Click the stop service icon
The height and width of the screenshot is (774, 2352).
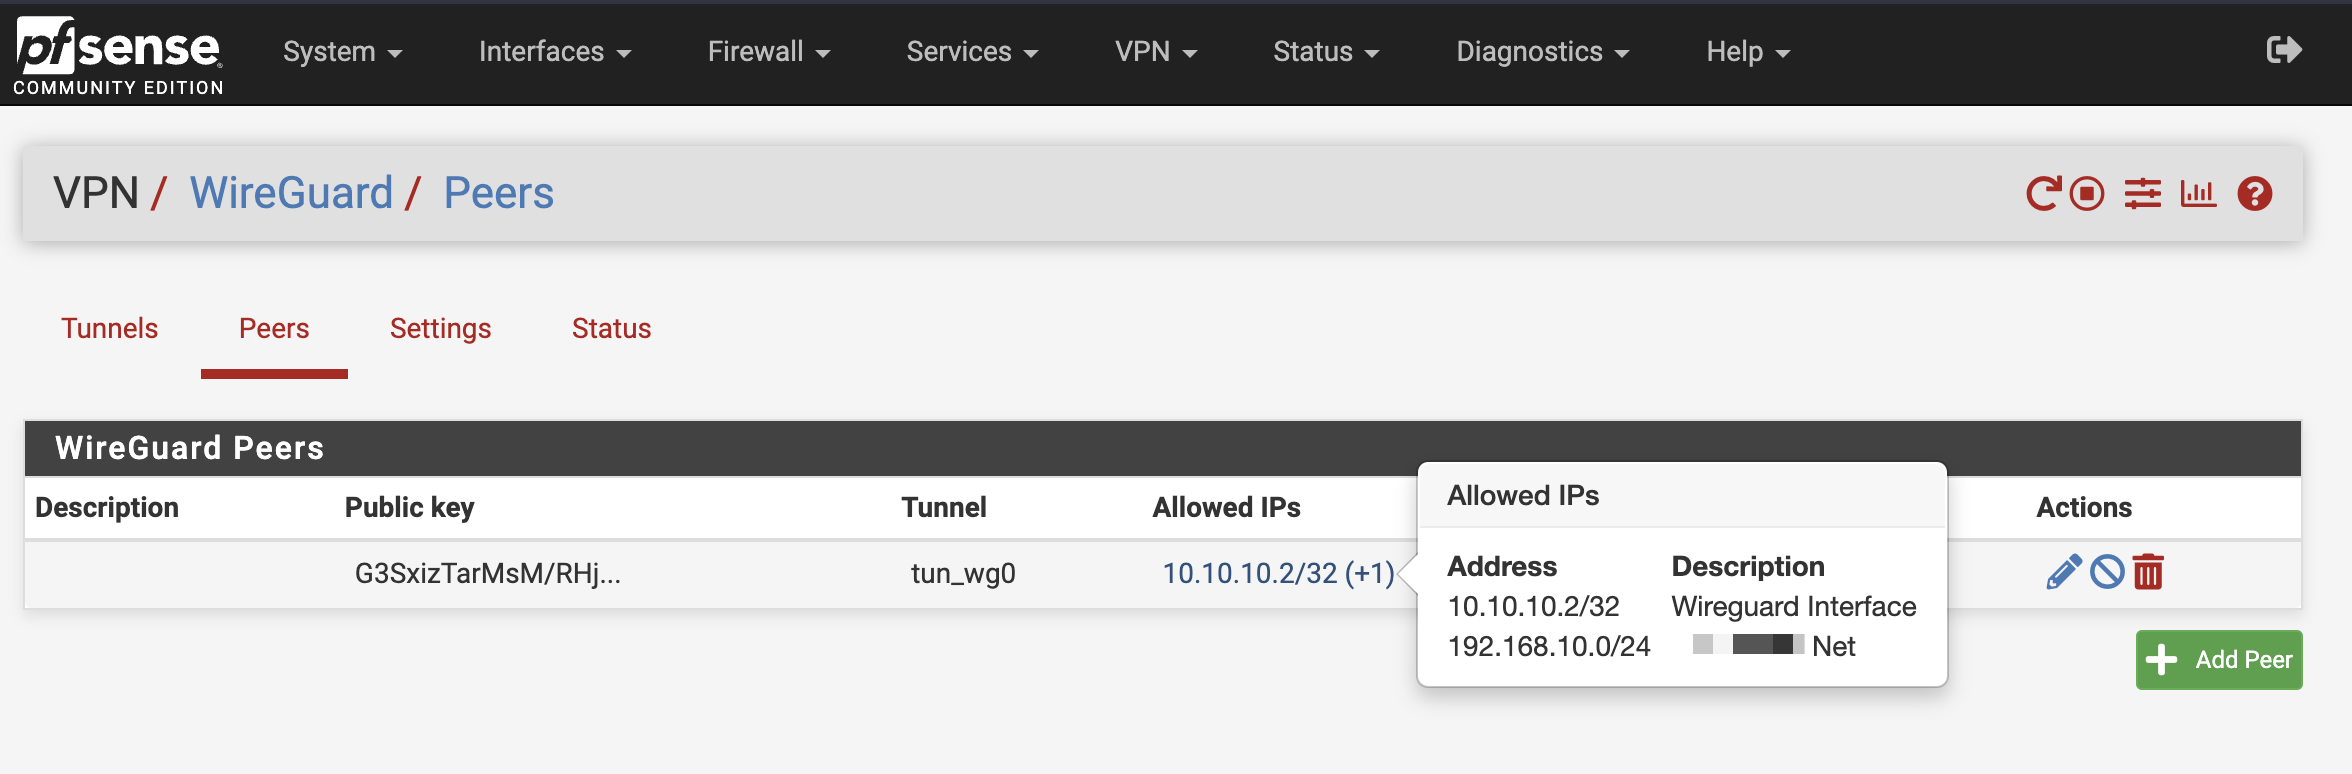(x=2087, y=193)
